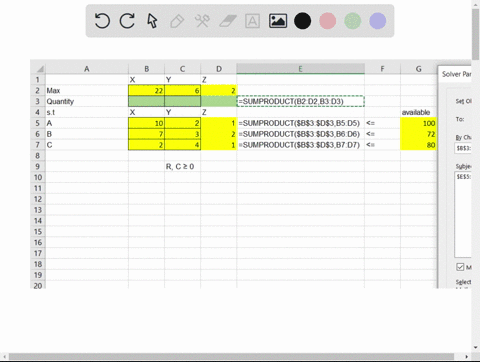The width and height of the screenshot is (480, 362).
Task: Click cell containing 's.t'
Action: click(x=87, y=112)
